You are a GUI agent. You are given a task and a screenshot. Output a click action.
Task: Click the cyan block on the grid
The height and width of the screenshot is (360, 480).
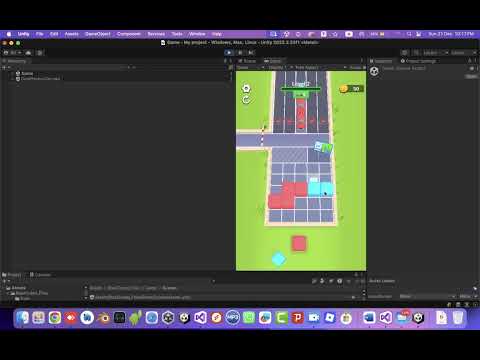(x=320, y=188)
